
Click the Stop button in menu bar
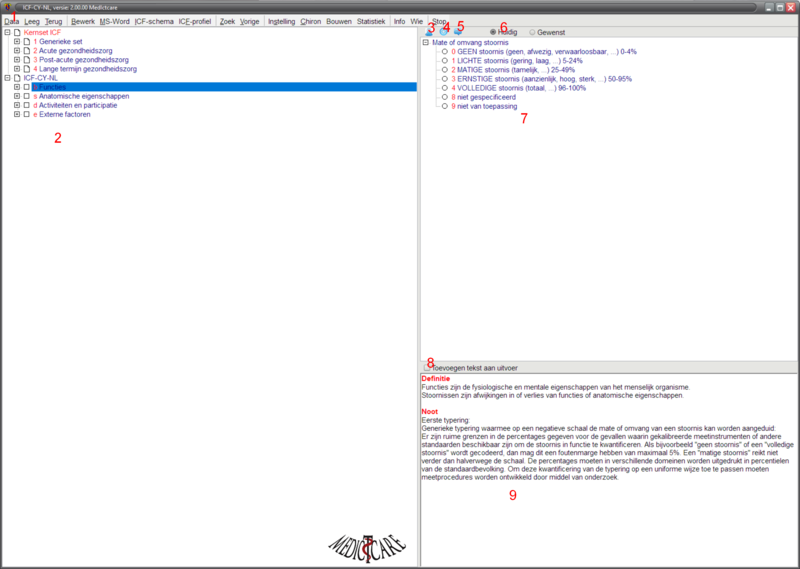click(x=439, y=20)
